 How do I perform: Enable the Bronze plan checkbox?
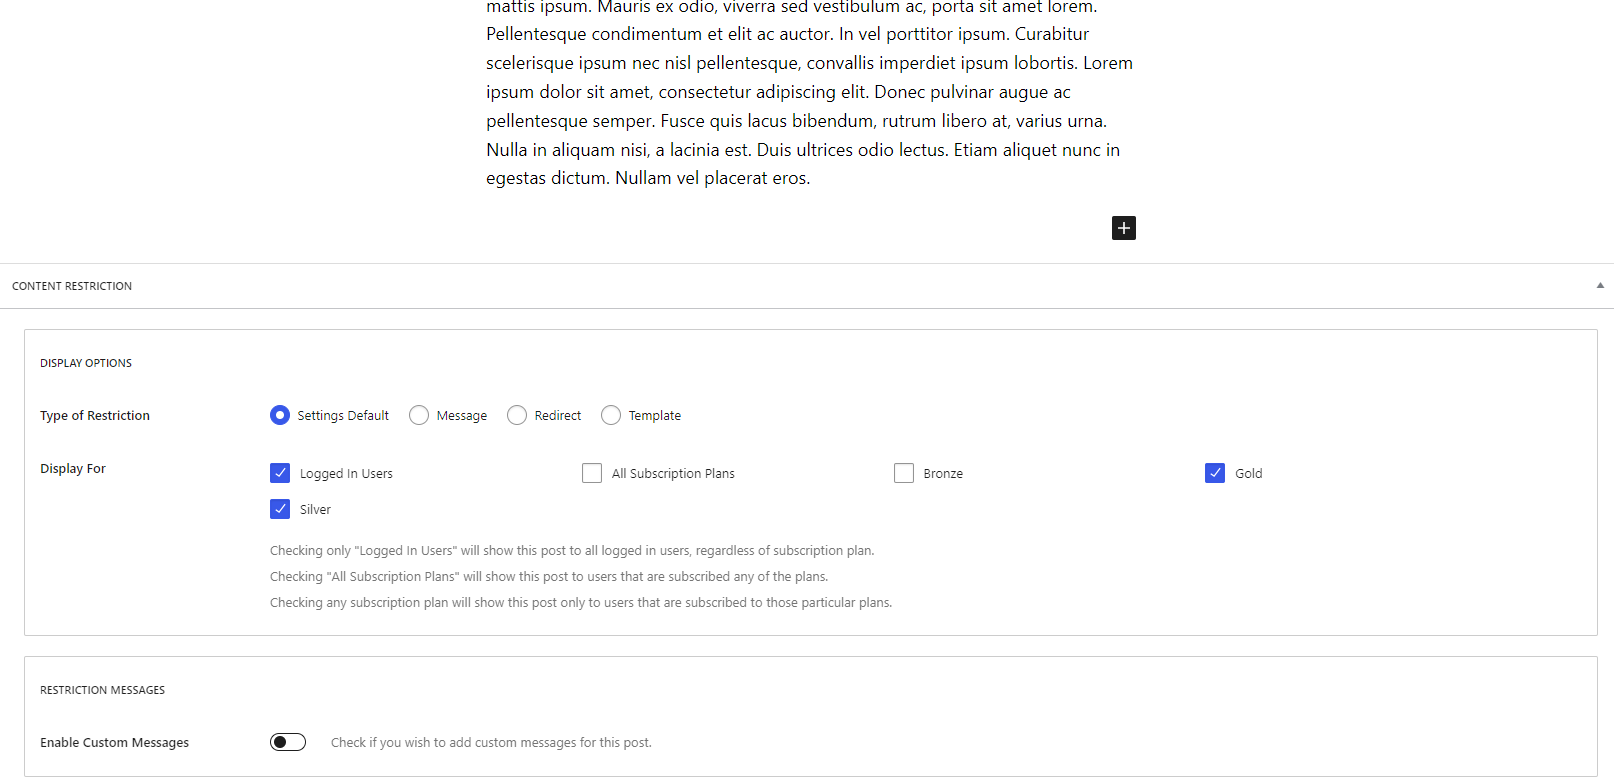pos(904,473)
